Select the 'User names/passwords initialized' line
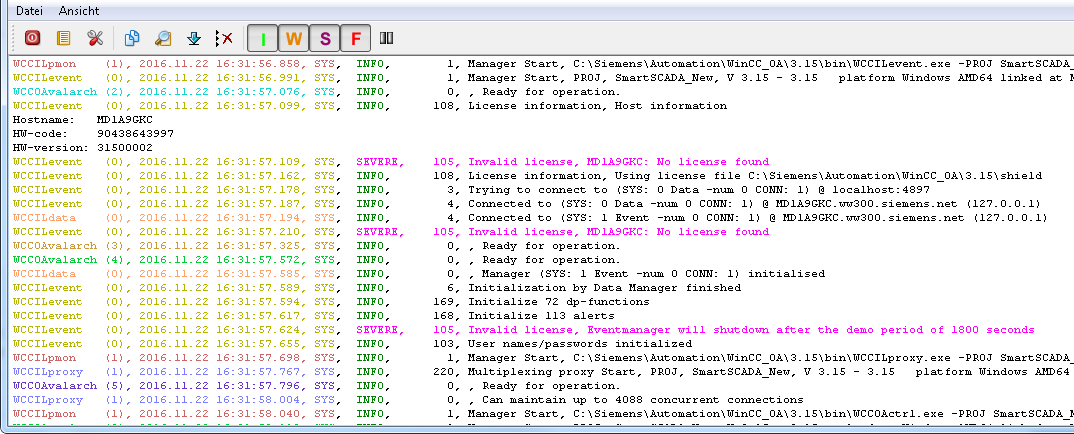Screen dimensions: 1074x434 point(579,343)
